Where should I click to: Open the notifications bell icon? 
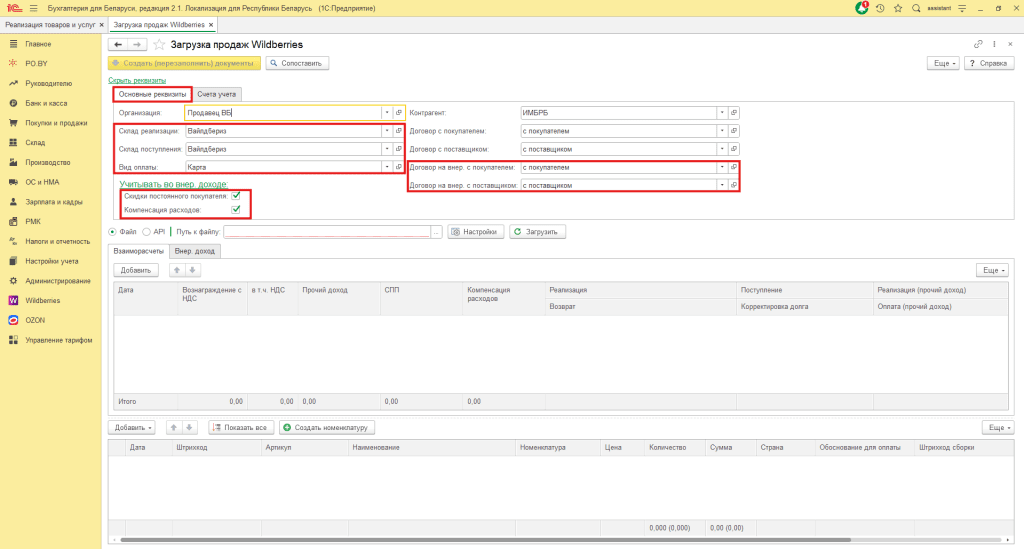coord(862,8)
